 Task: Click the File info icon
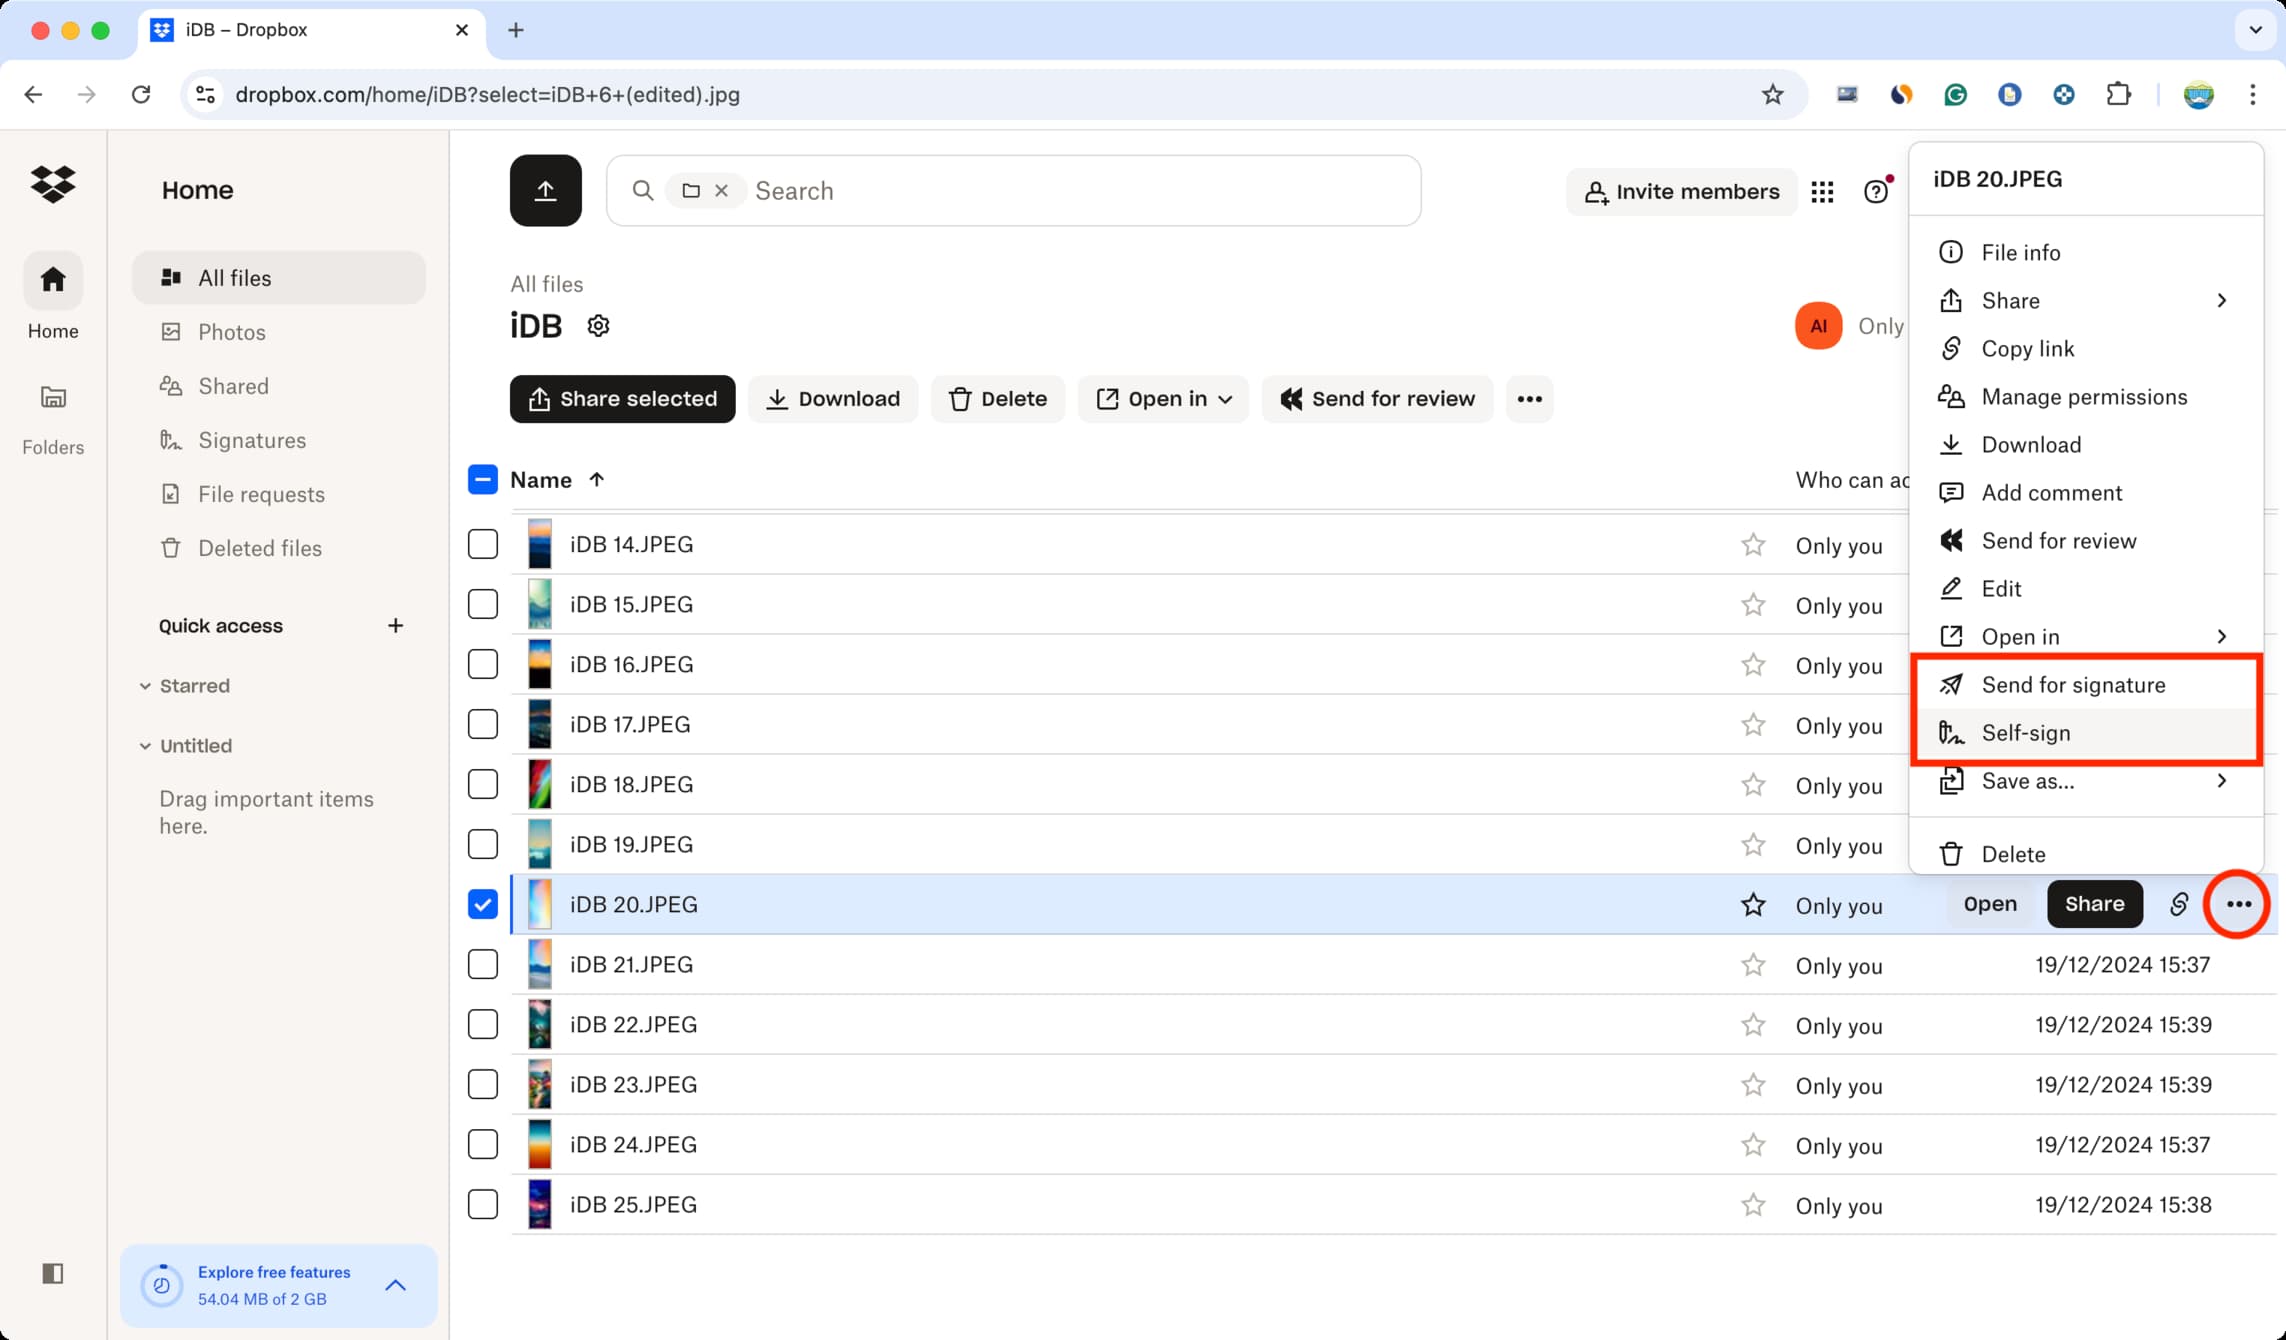click(1951, 252)
